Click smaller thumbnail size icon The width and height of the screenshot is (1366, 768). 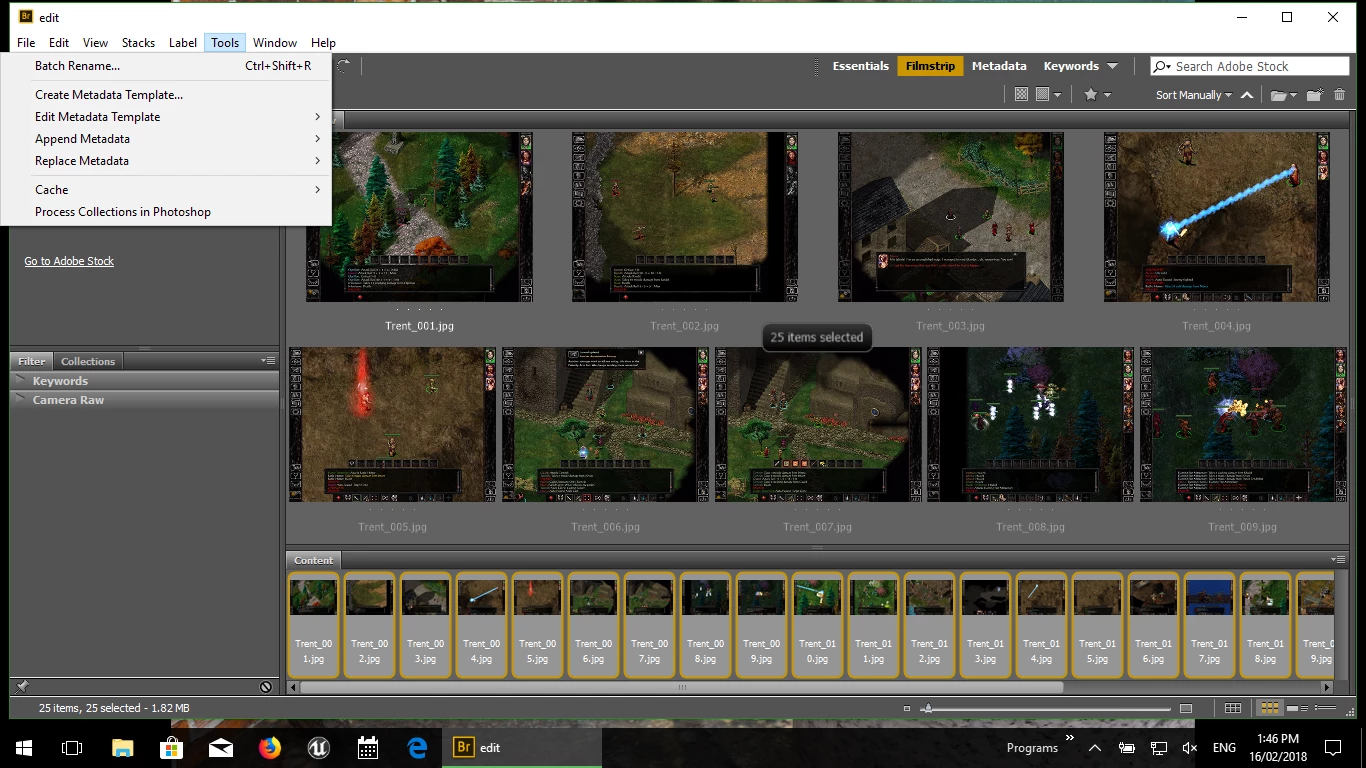pyautogui.click(x=907, y=708)
